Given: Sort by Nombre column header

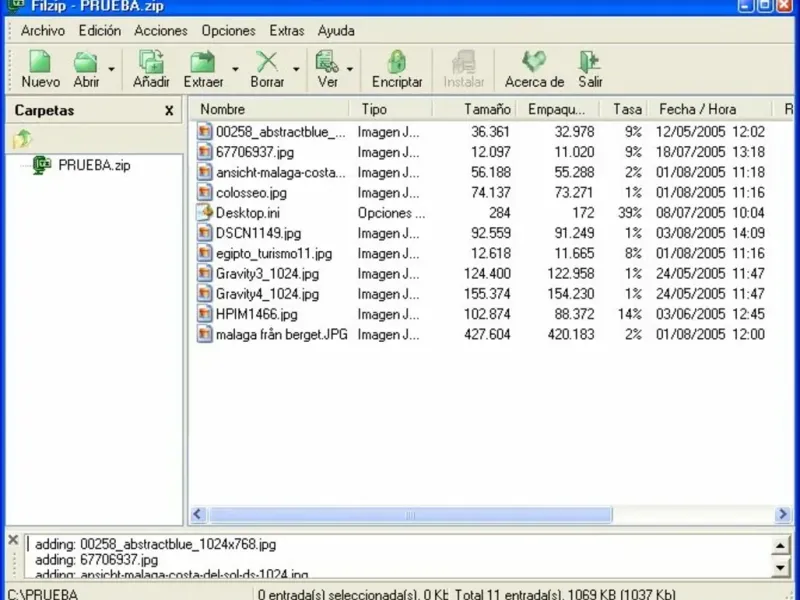Looking at the screenshot, I should coord(269,109).
